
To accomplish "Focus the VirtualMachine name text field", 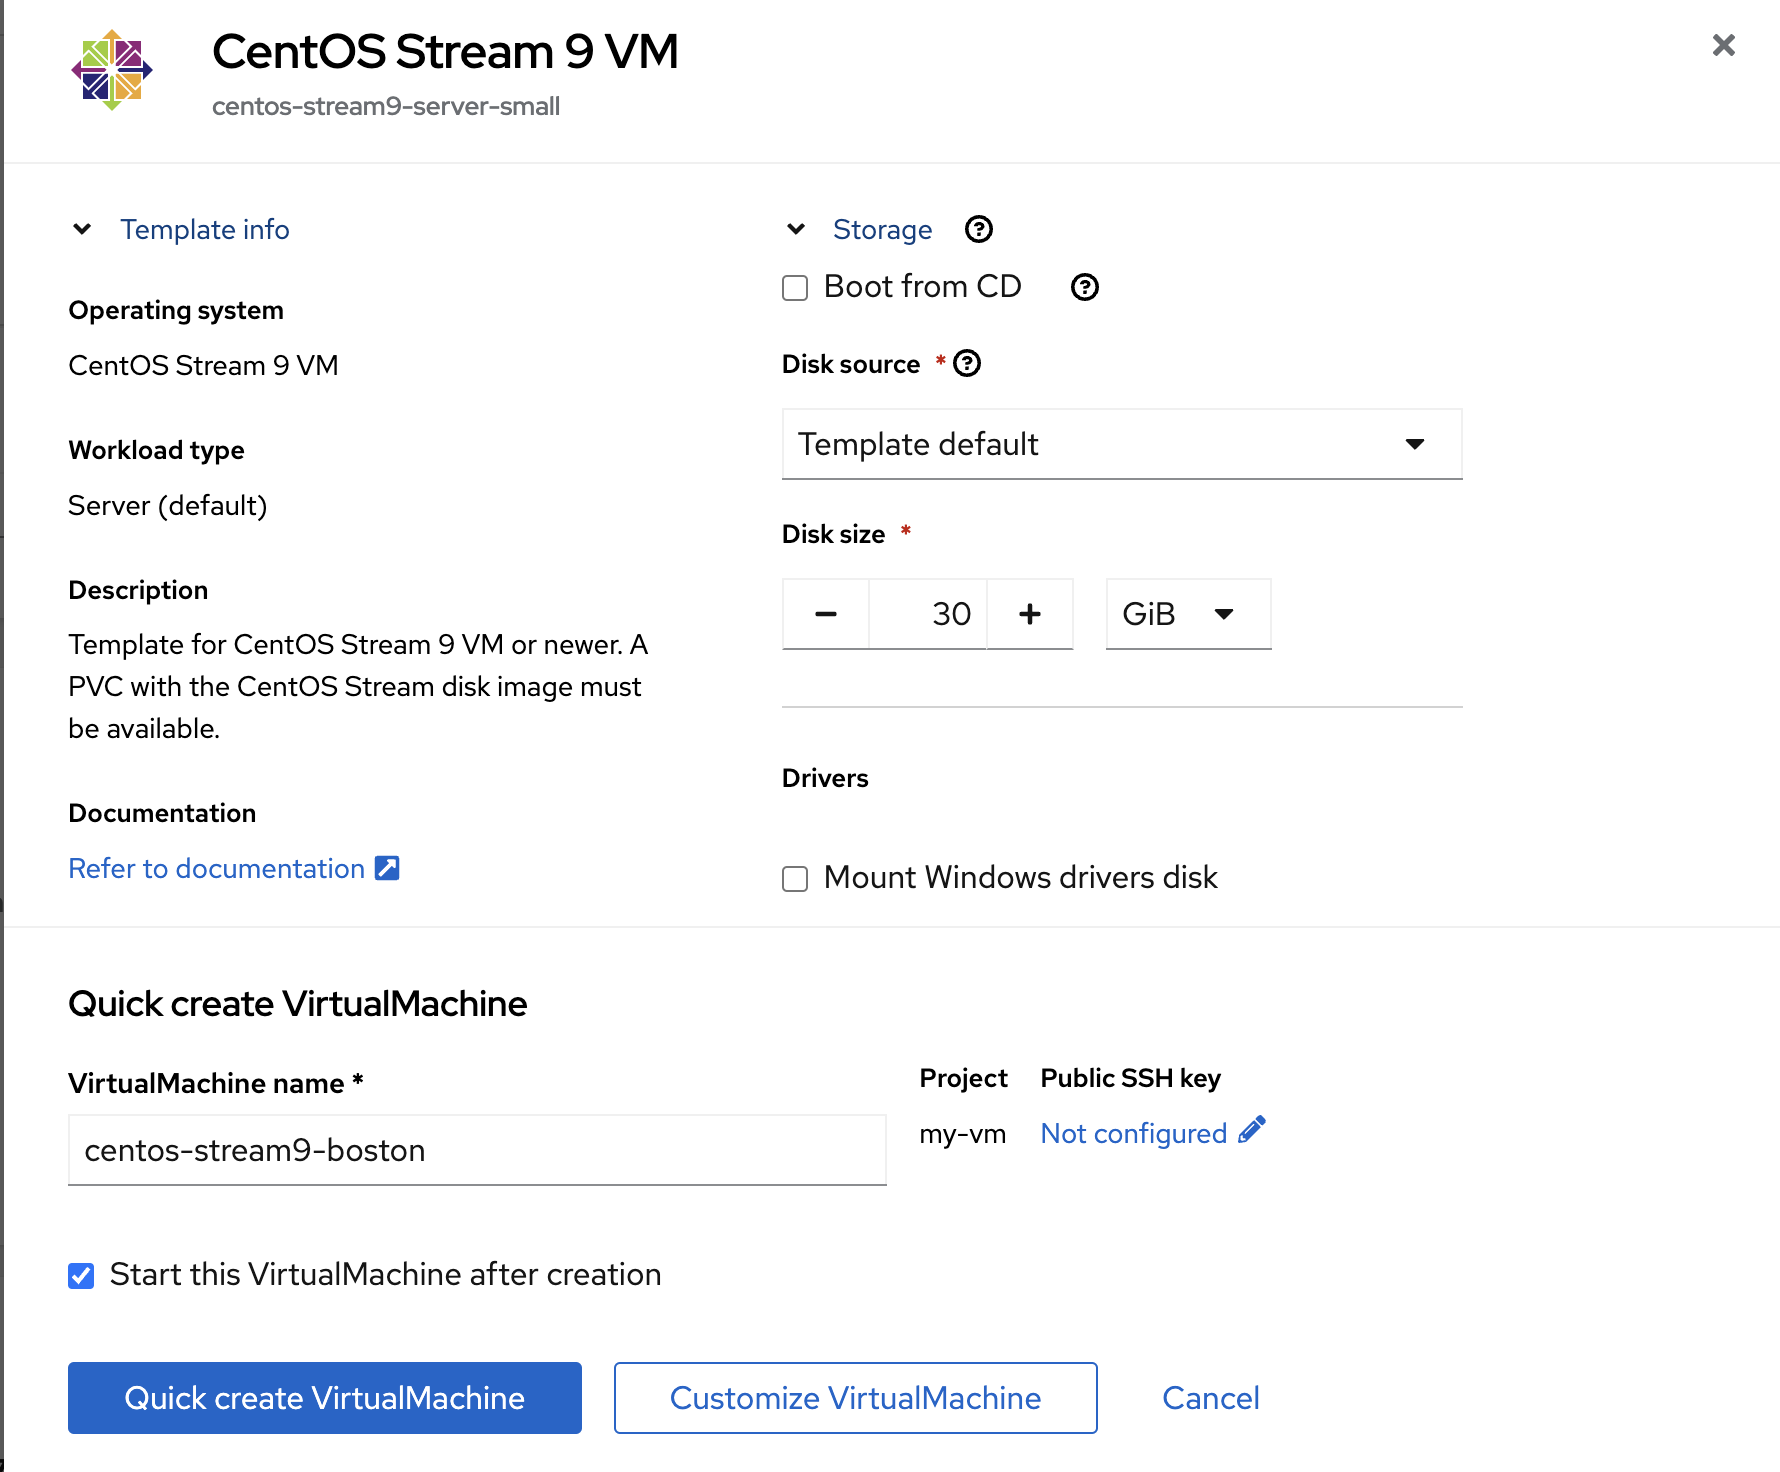I will [x=477, y=1150].
